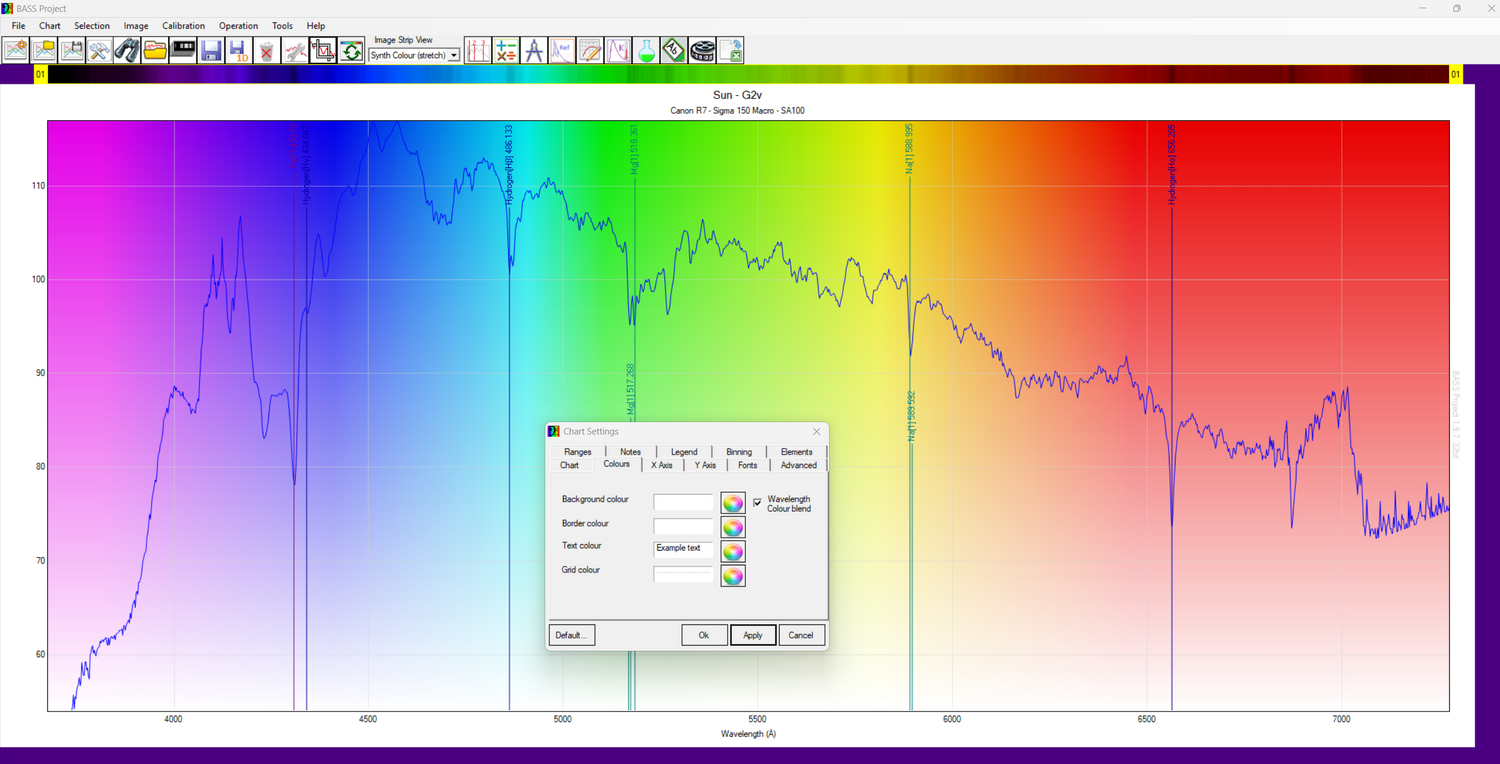
Task: Click the Default... button
Action: (571, 635)
